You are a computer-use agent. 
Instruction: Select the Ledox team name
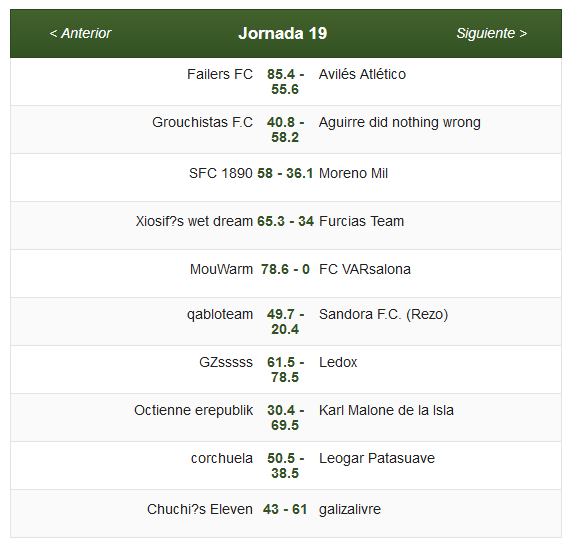[338, 362]
